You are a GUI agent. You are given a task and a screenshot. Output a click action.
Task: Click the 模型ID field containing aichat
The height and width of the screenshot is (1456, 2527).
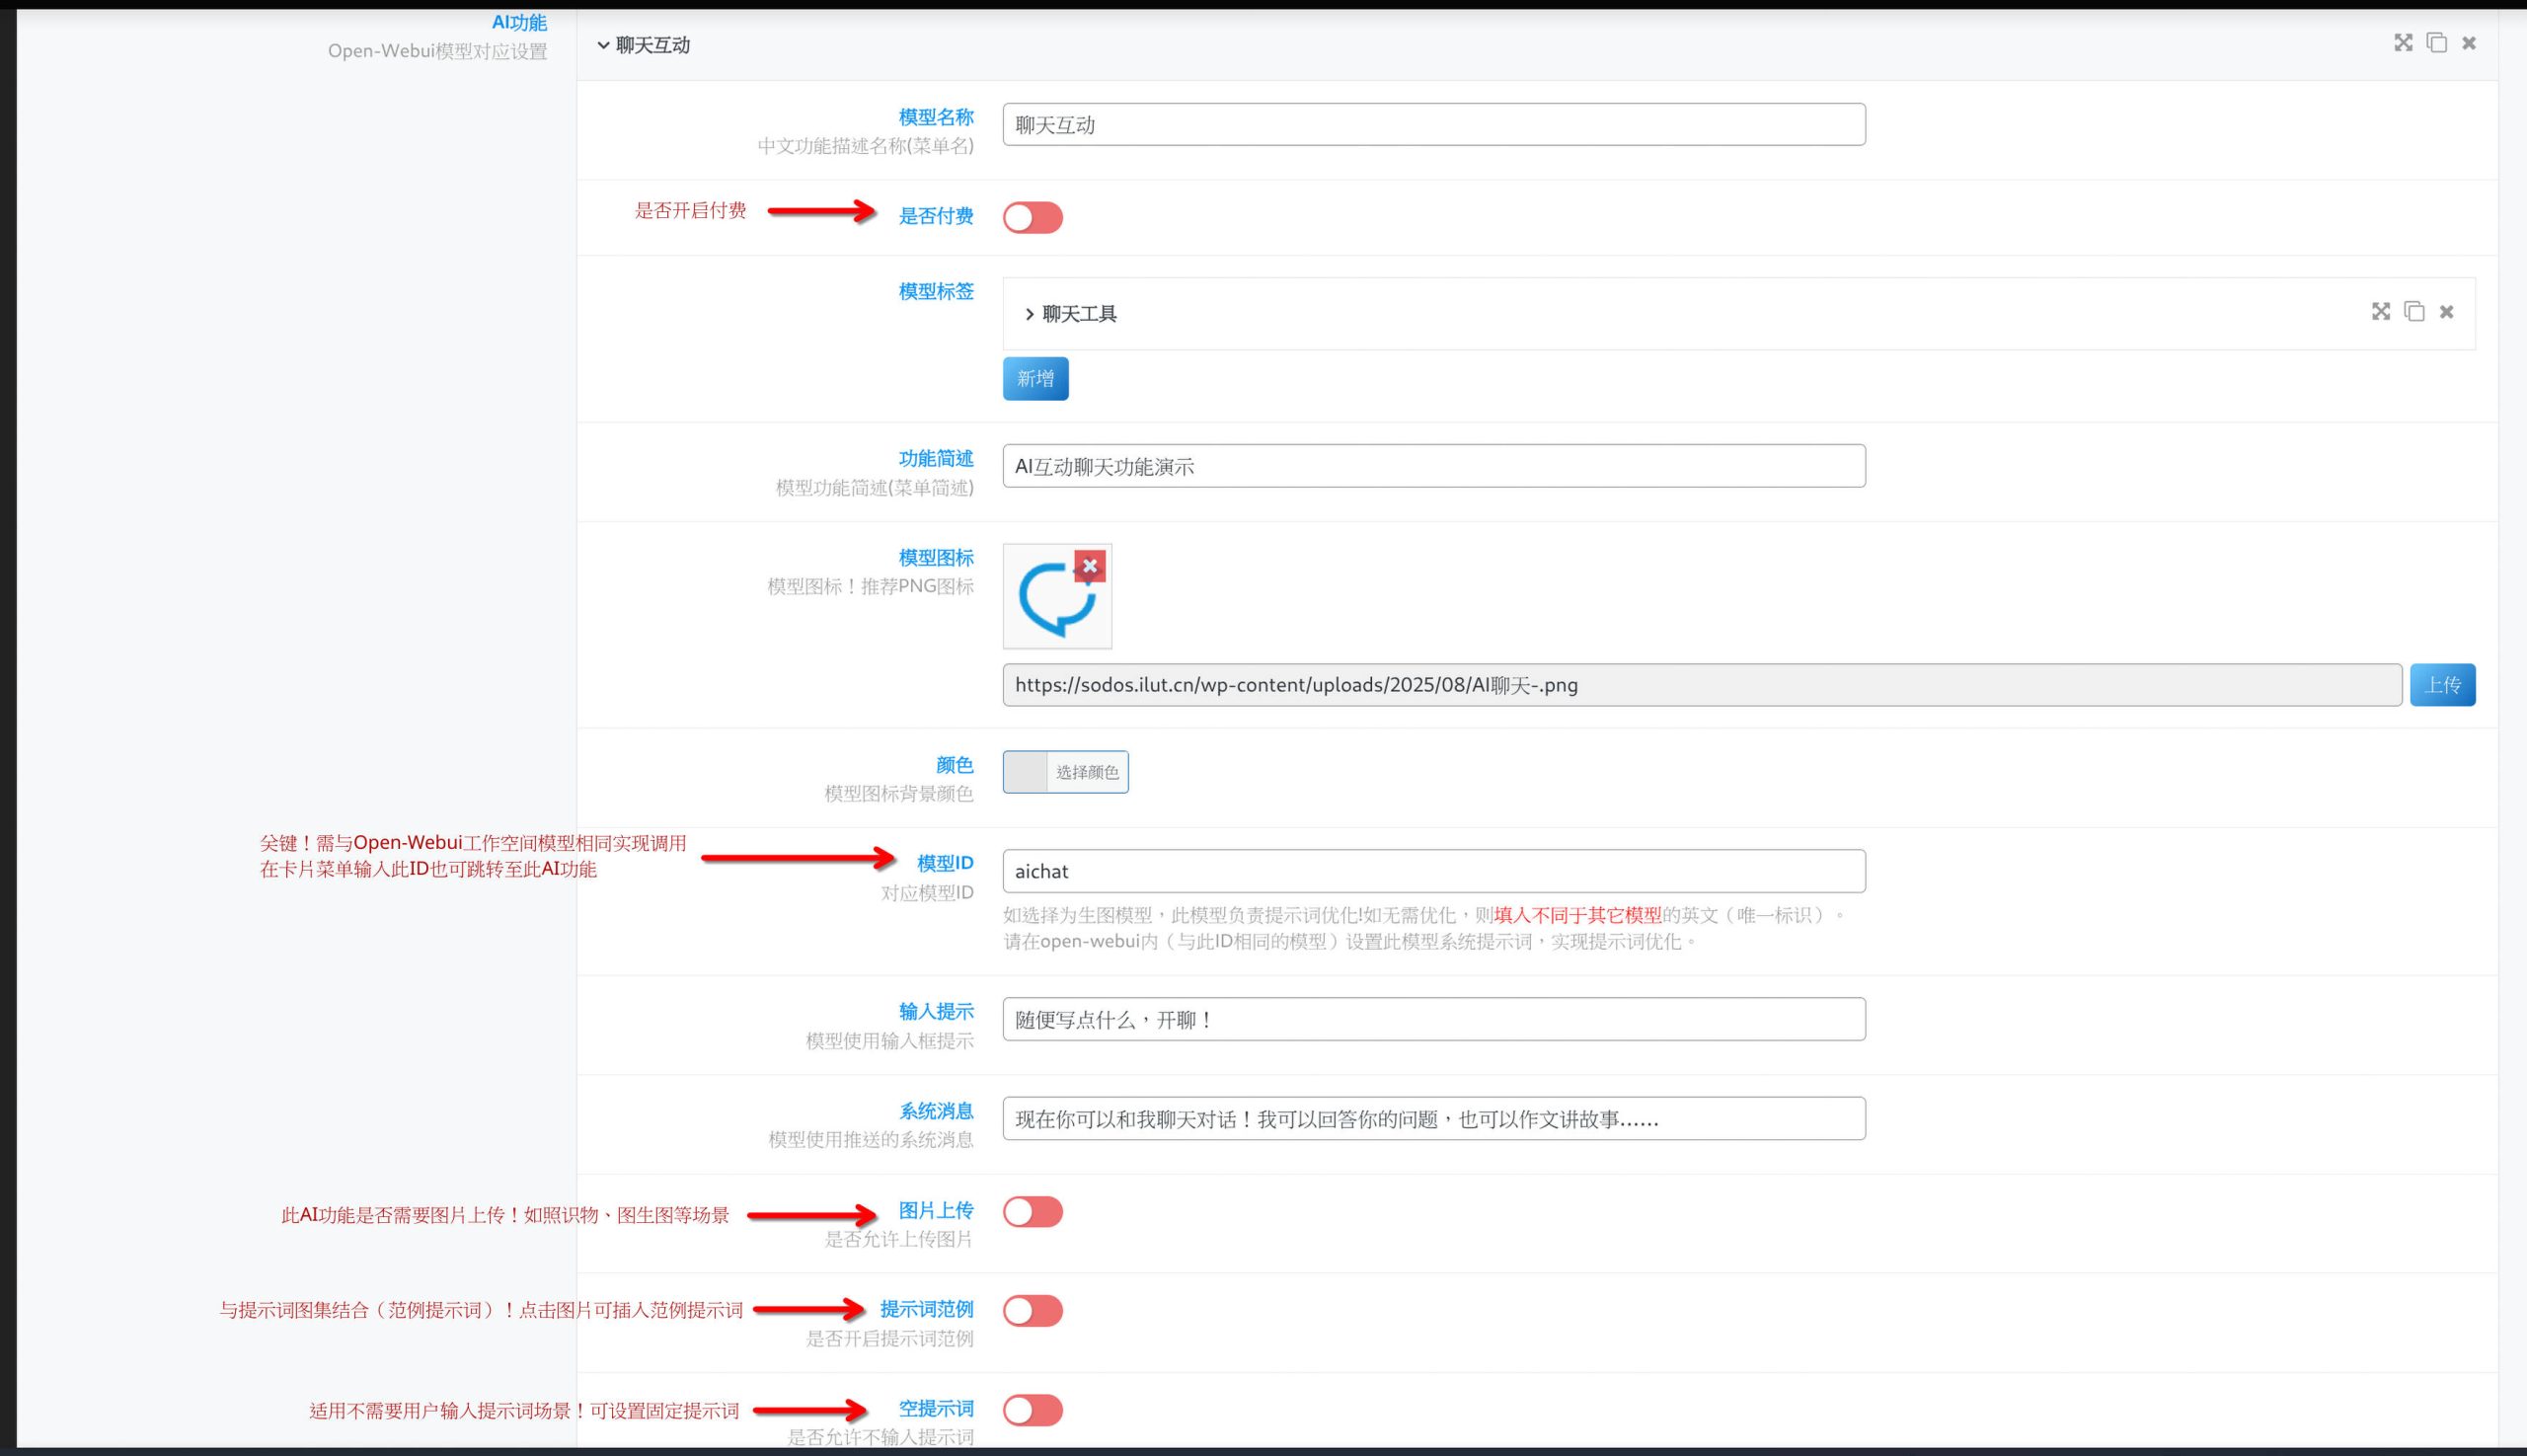pyautogui.click(x=1433, y=871)
